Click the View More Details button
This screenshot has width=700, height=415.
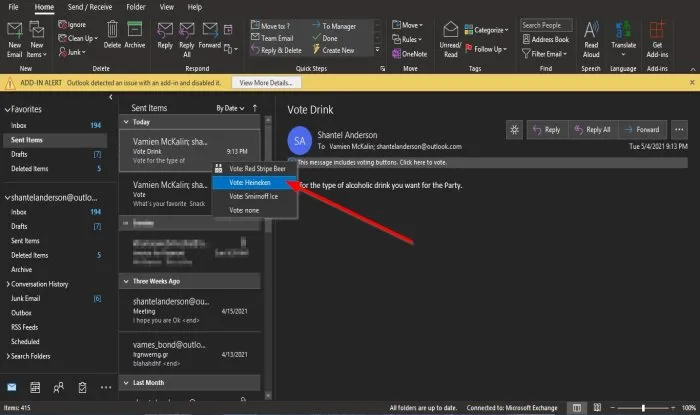(266, 83)
